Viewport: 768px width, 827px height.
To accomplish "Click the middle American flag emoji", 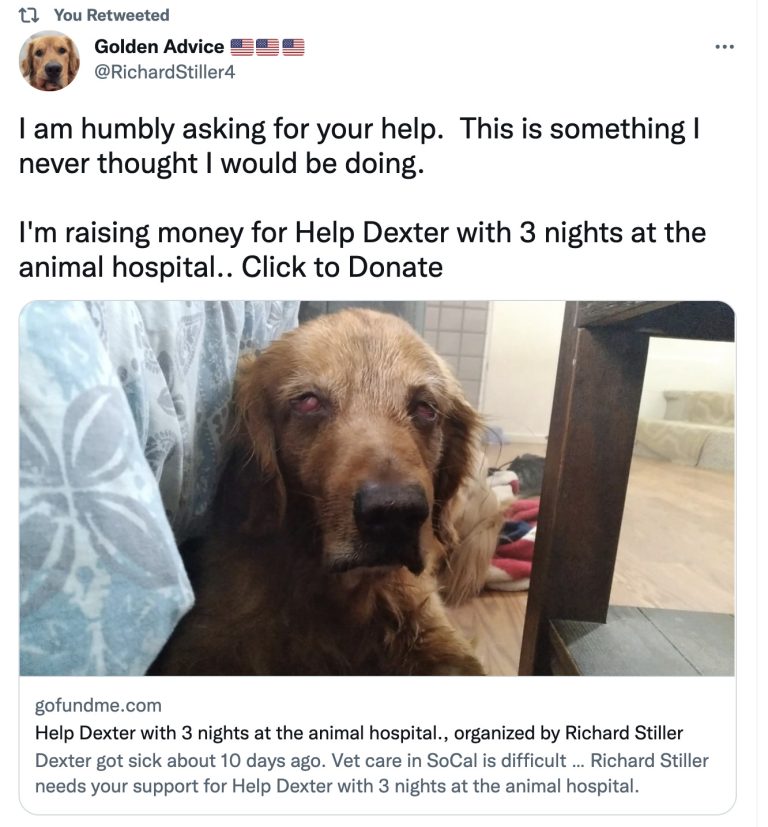I will pyautogui.click(x=268, y=46).
